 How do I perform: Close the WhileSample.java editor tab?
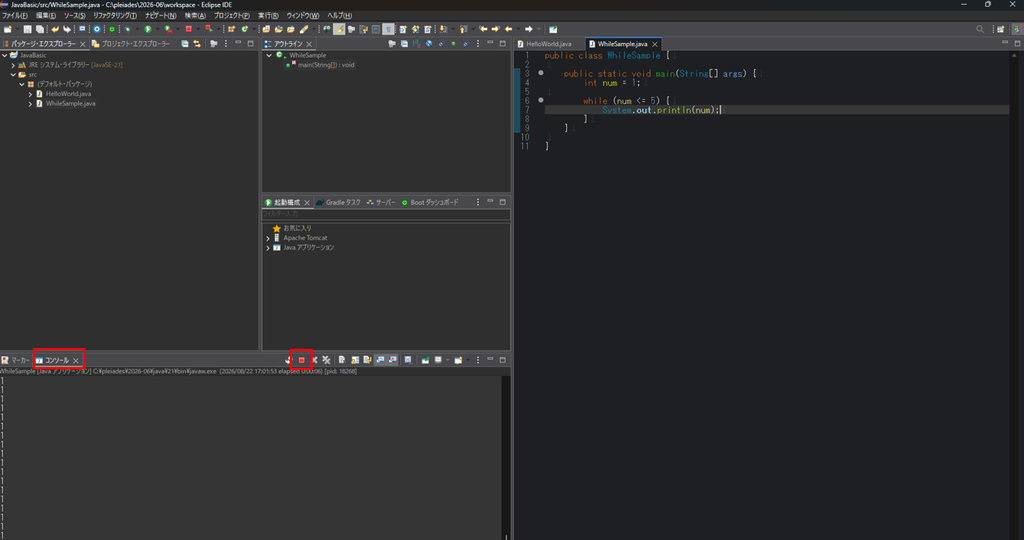tap(654, 44)
